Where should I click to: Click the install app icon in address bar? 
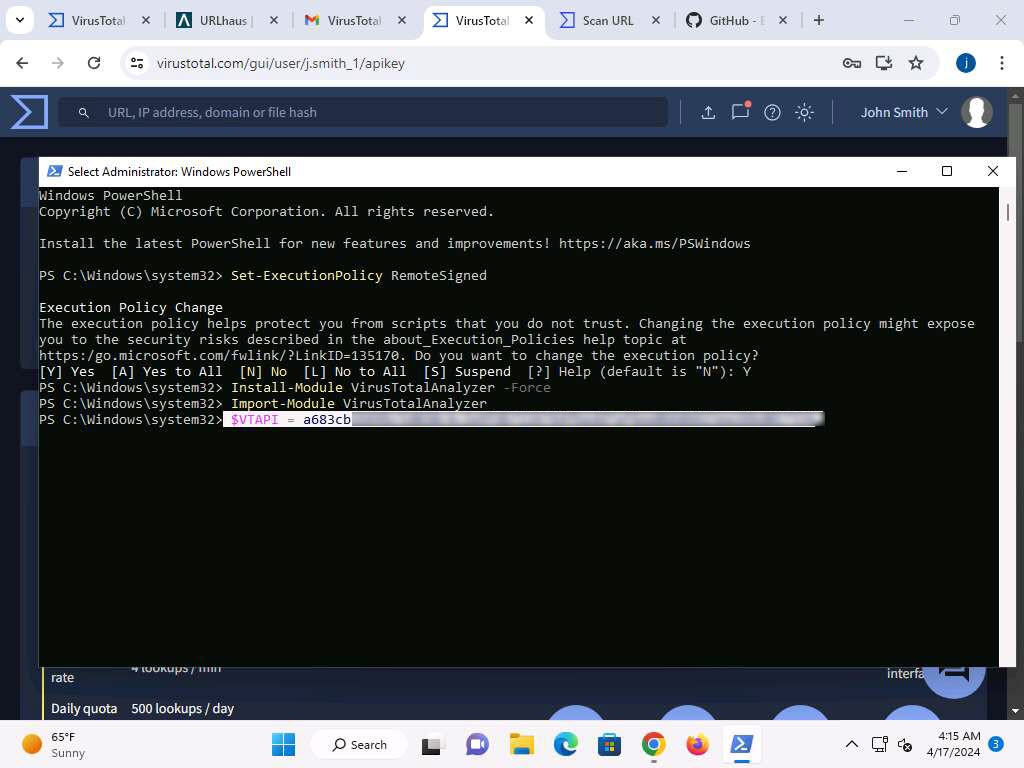point(884,63)
